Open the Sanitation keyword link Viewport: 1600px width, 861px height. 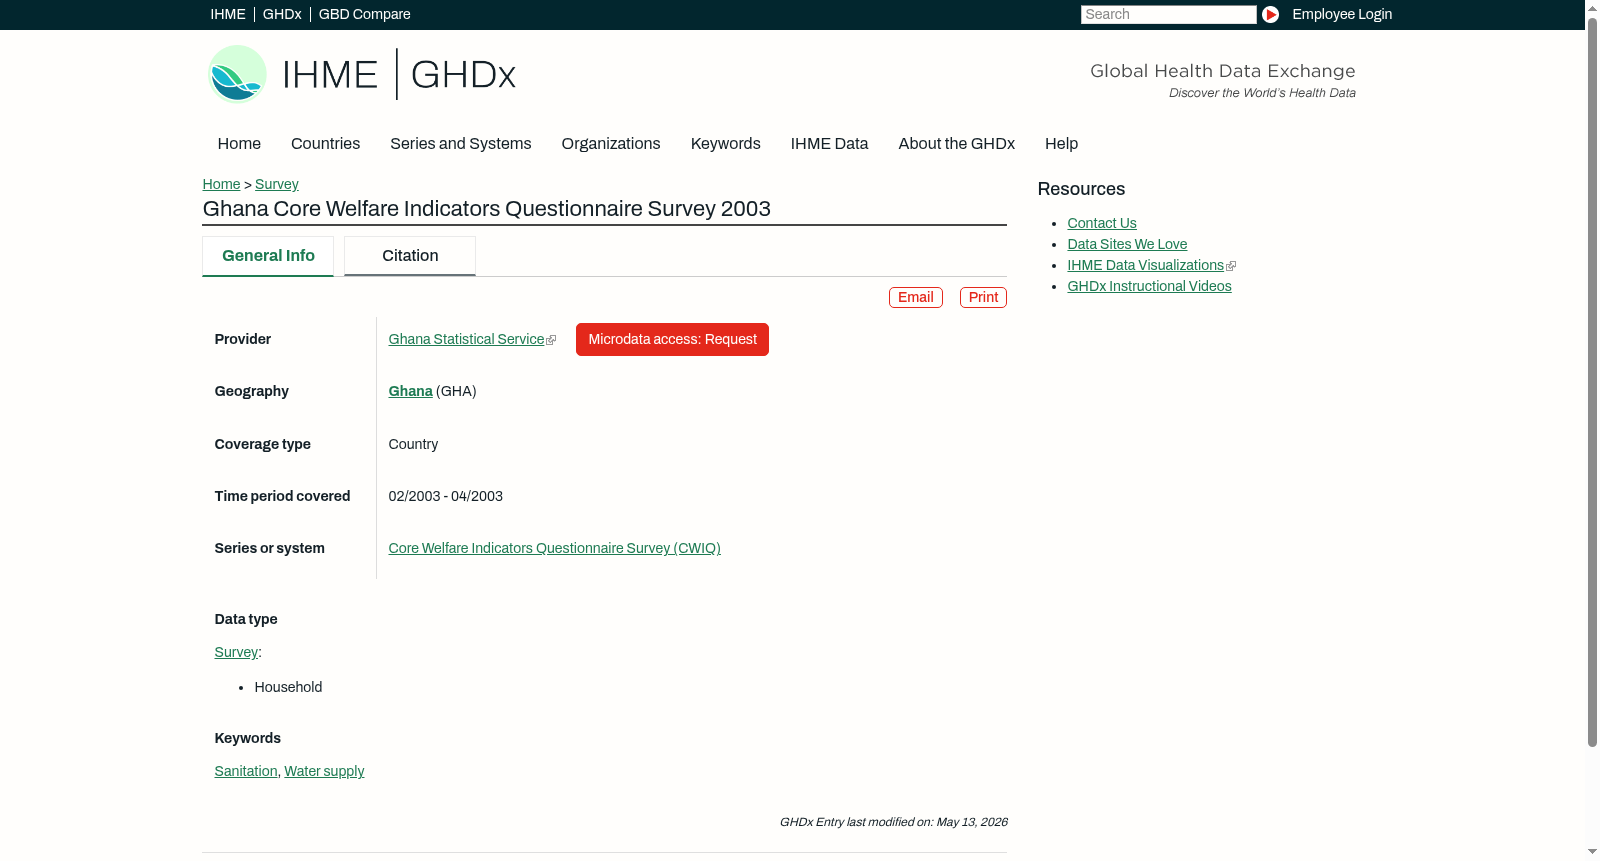246,771
